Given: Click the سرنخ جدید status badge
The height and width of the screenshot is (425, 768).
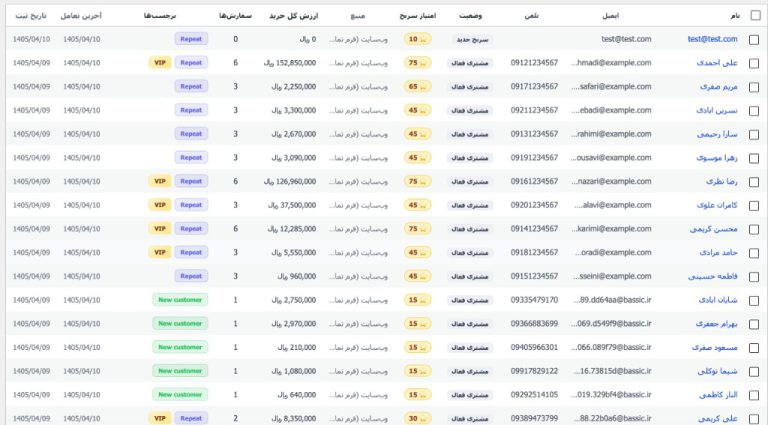Looking at the screenshot, I should pyautogui.click(x=472, y=40).
